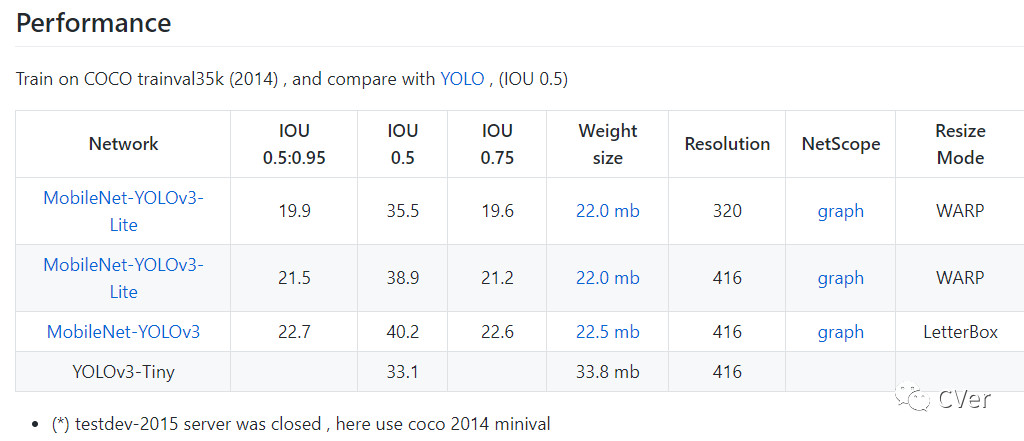
Task: Select the 33.8 mb weight size cell
Action: [607, 372]
